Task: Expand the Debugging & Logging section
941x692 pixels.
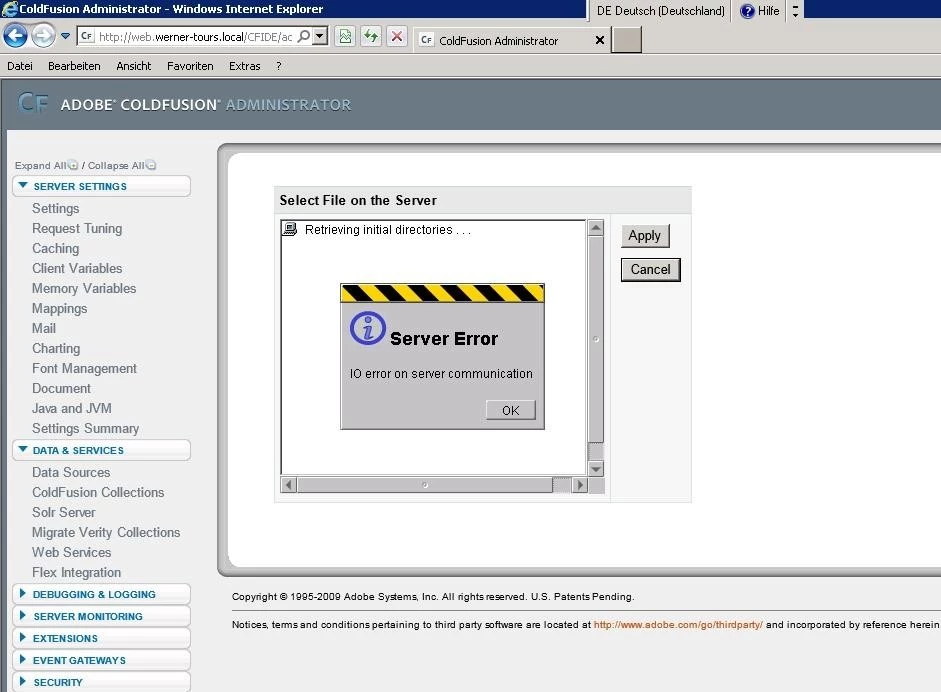Action: (x=101, y=594)
